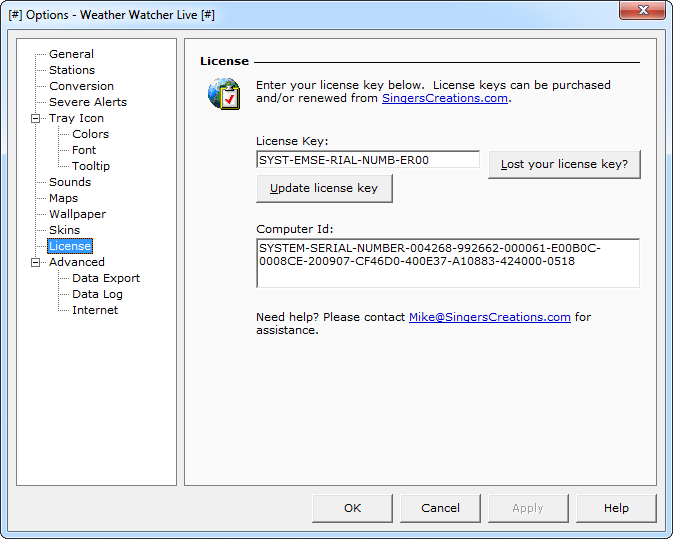Click the License clipboard globe icon
The height and width of the screenshot is (539, 673).
pos(224,93)
